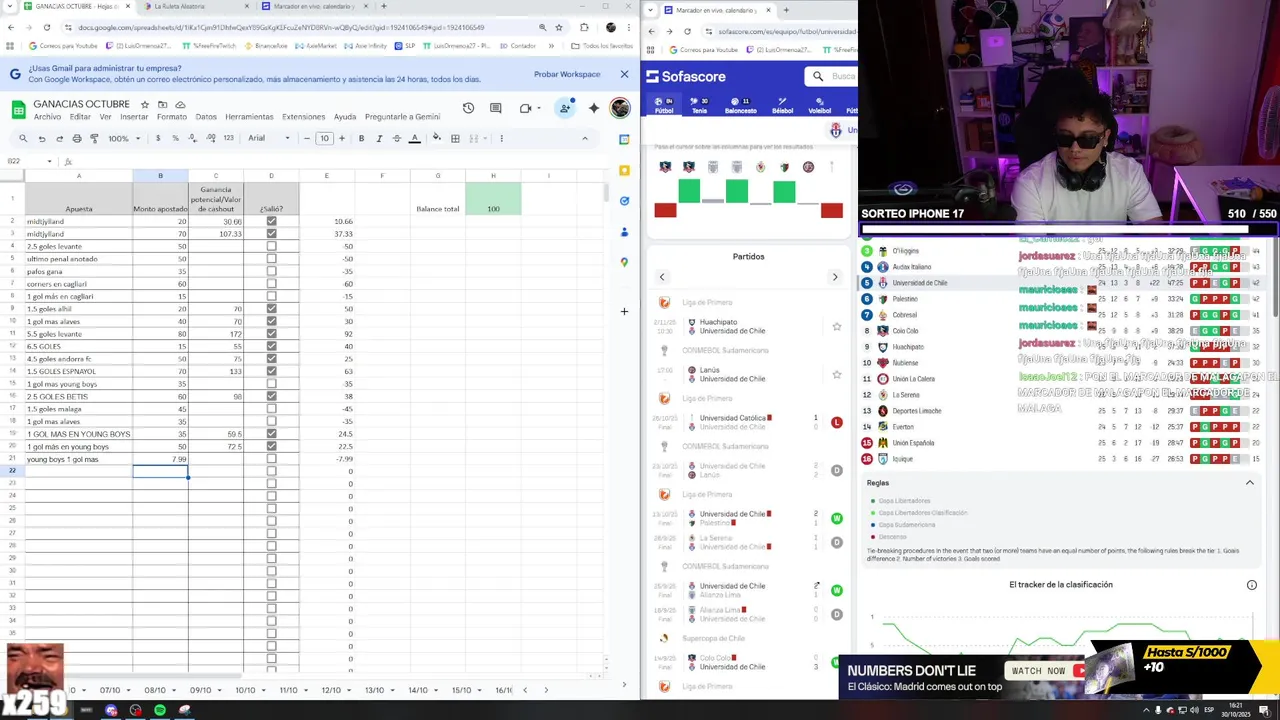This screenshot has width=1280, height=720.
Task: Open the Formato menu
Action: (x=172, y=117)
